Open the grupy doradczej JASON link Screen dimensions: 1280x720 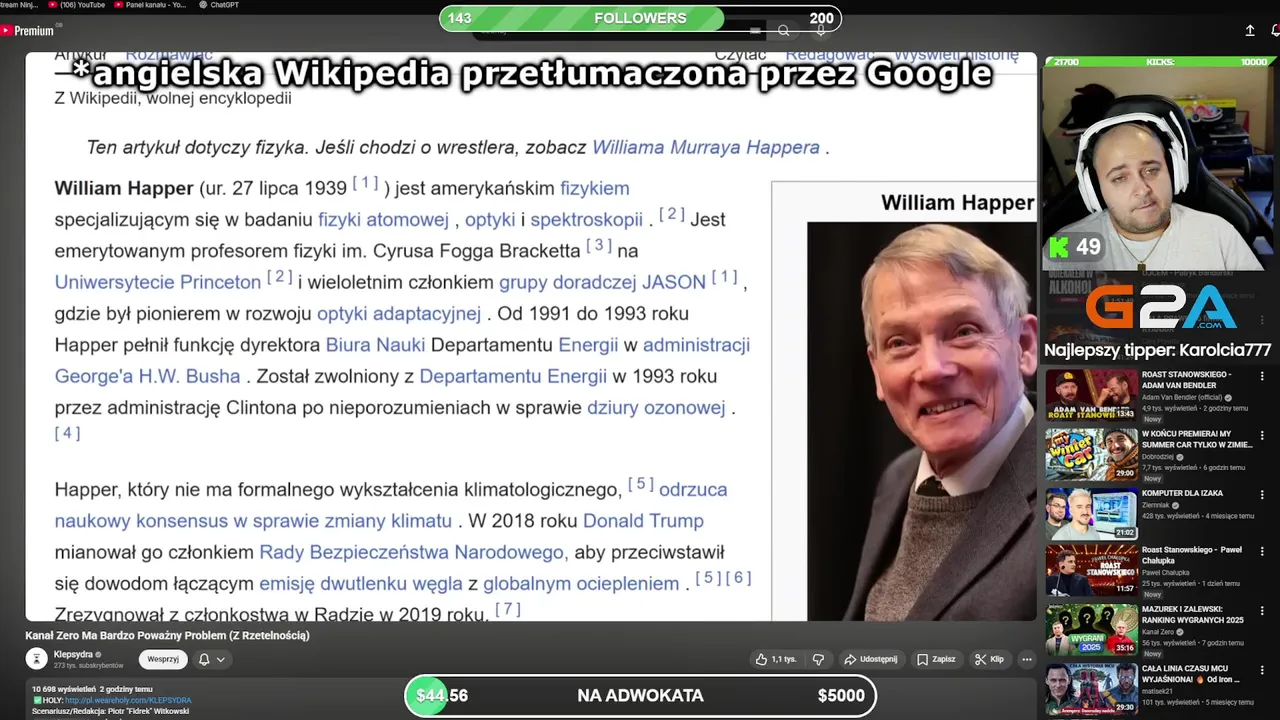coord(602,282)
